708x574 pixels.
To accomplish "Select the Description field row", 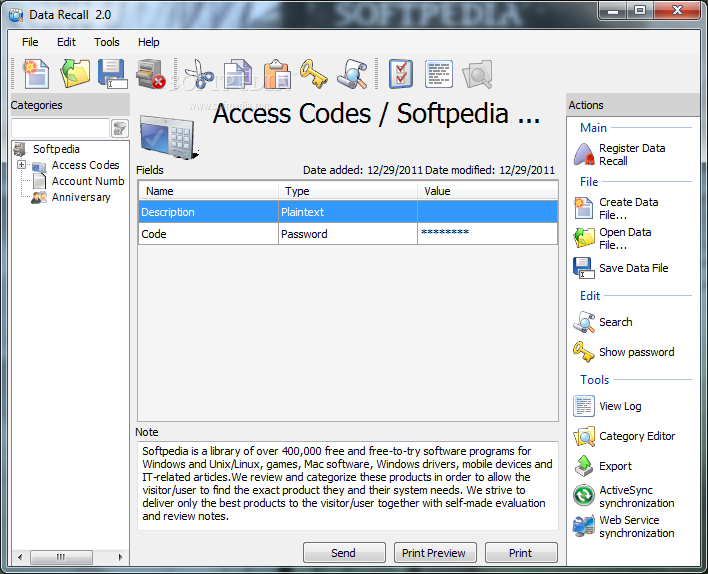I will click(348, 212).
